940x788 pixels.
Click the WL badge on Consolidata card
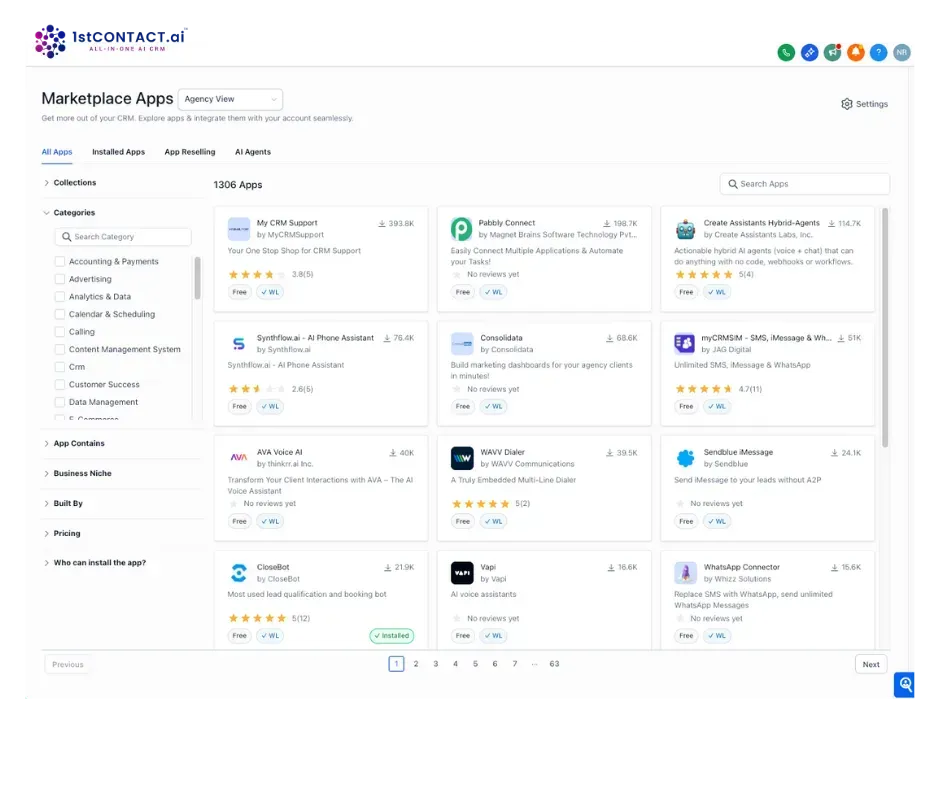pyautogui.click(x=493, y=407)
